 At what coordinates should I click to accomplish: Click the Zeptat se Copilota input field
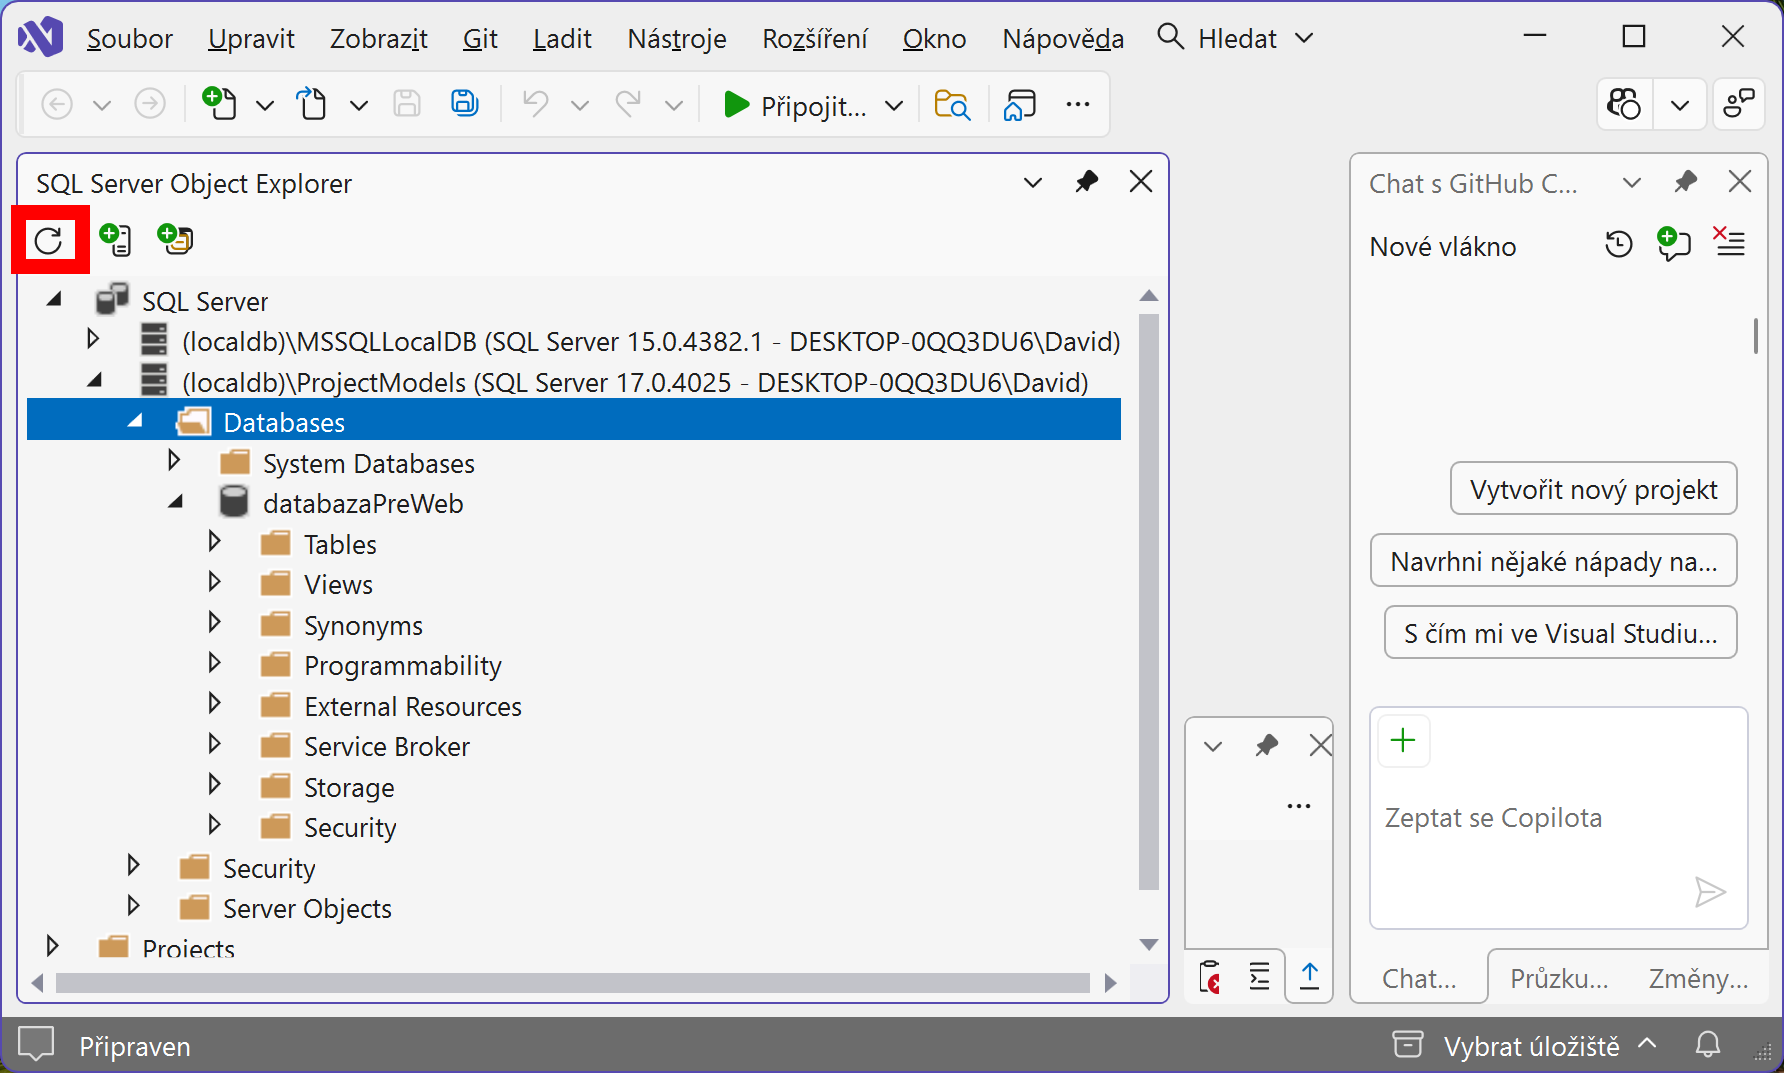click(x=1558, y=818)
